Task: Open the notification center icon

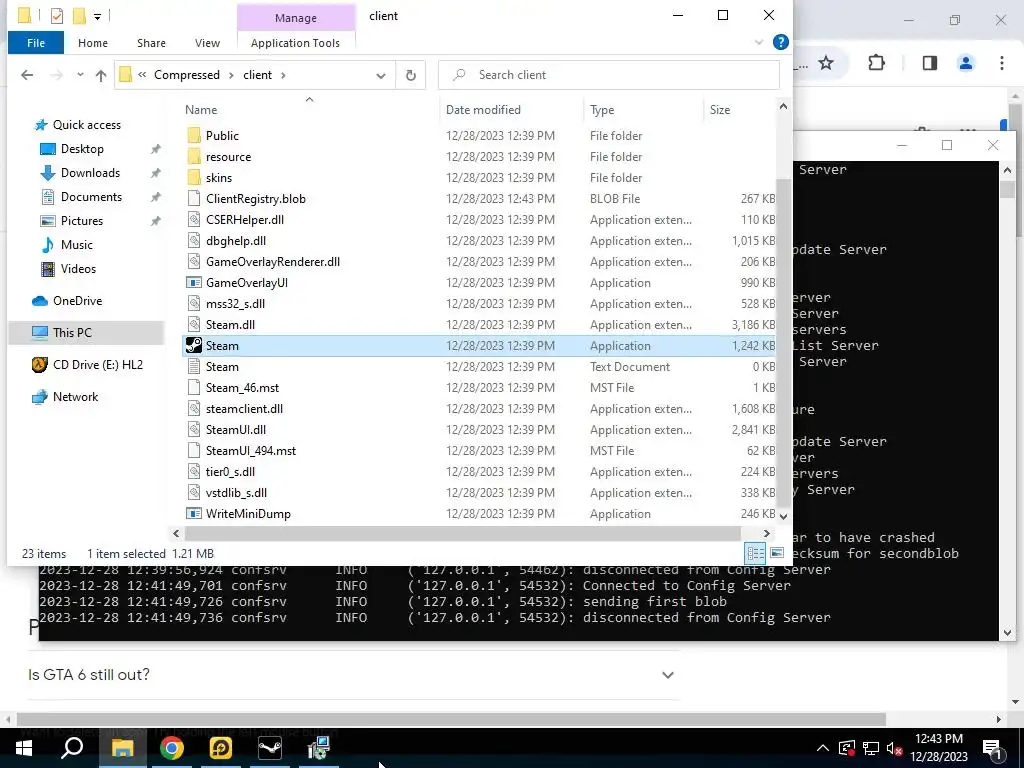Action: pos(992,748)
